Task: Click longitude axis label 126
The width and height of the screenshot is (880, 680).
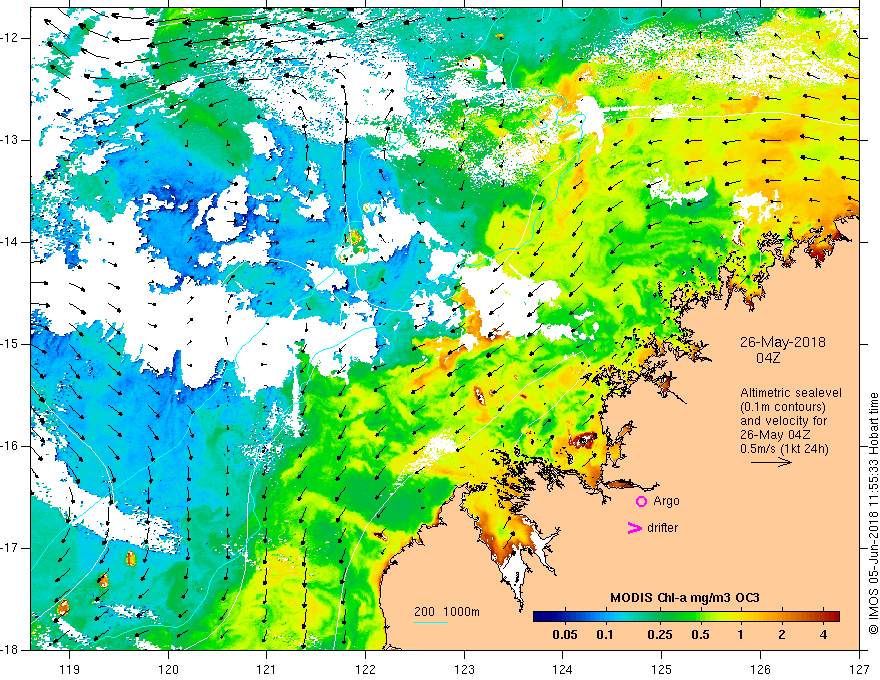Action: coord(760,669)
